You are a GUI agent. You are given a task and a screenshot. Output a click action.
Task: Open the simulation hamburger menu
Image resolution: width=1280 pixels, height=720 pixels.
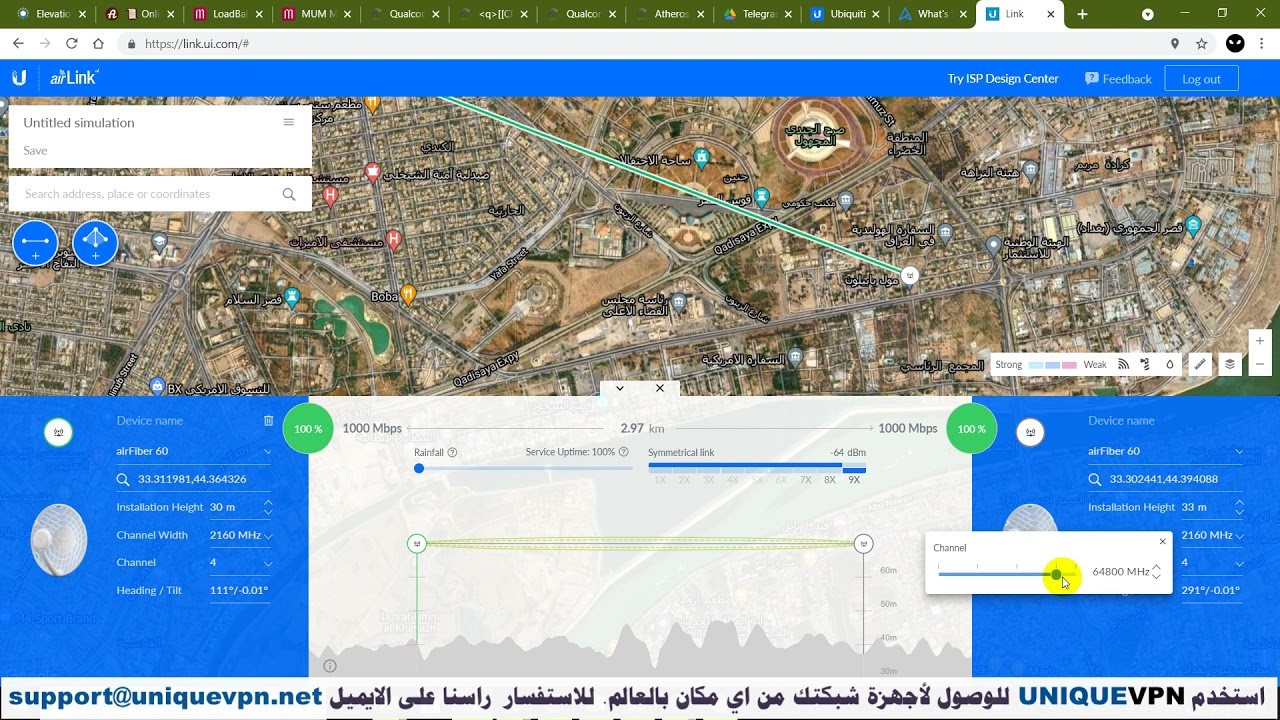[x=289, y=122]
